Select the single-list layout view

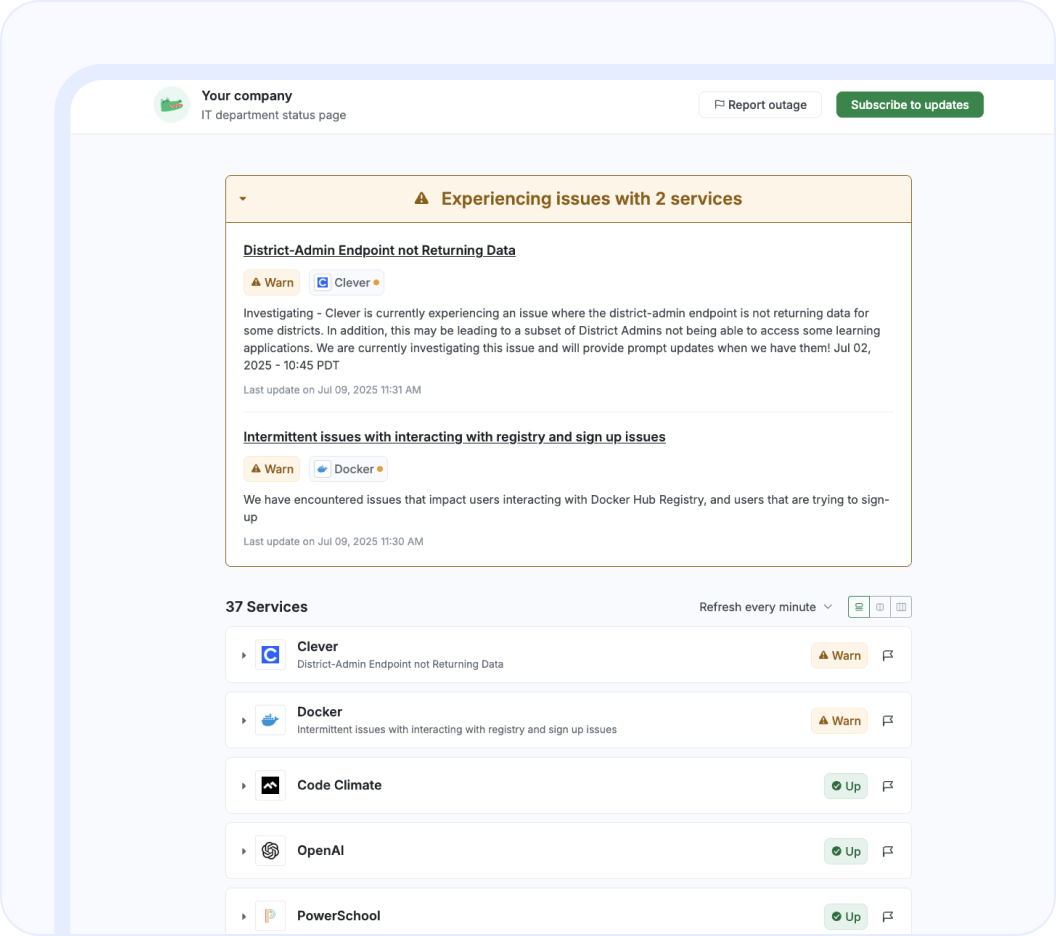(x=858, y=606)
